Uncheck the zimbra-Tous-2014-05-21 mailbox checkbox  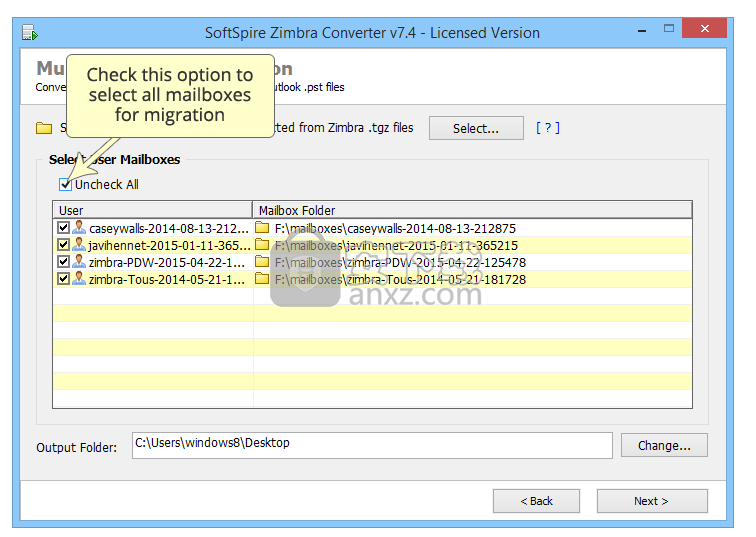point(63,279)
